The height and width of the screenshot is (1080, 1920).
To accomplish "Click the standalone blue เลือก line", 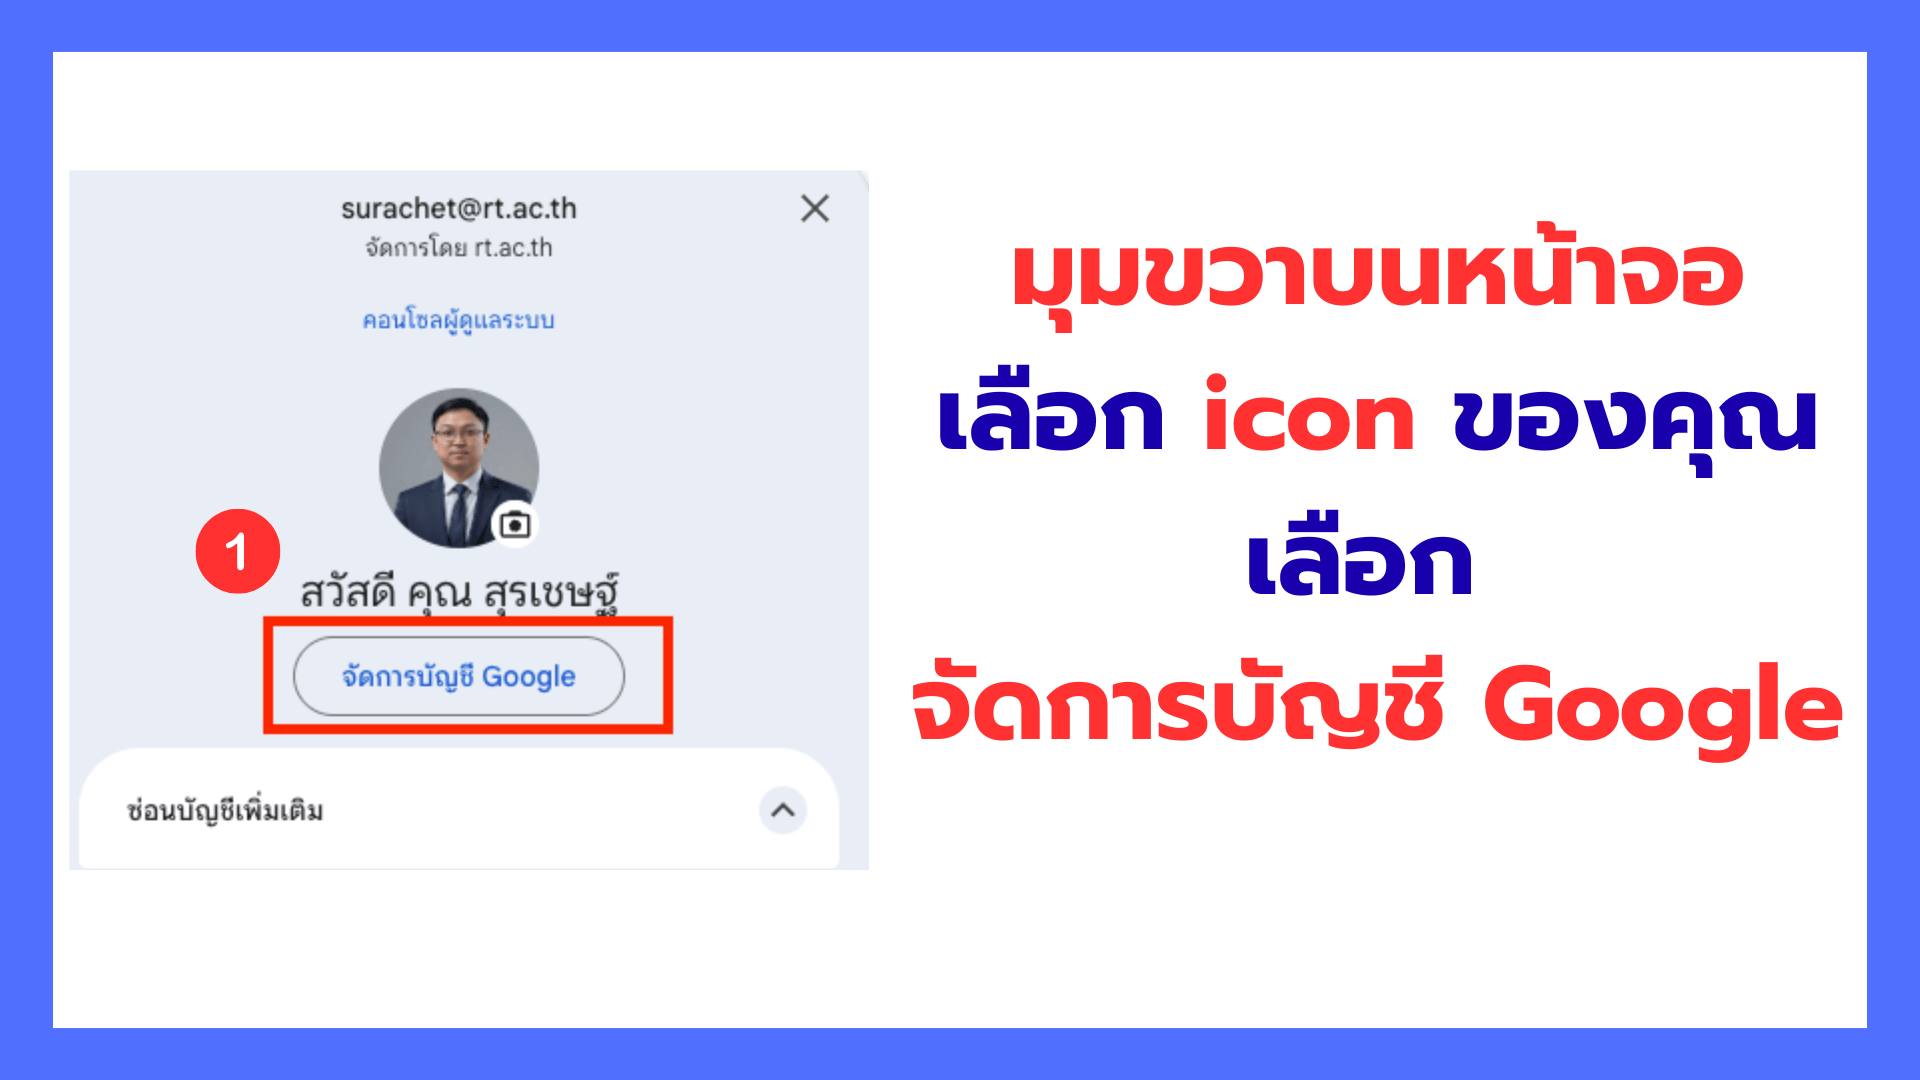I will pos(1360,563).
